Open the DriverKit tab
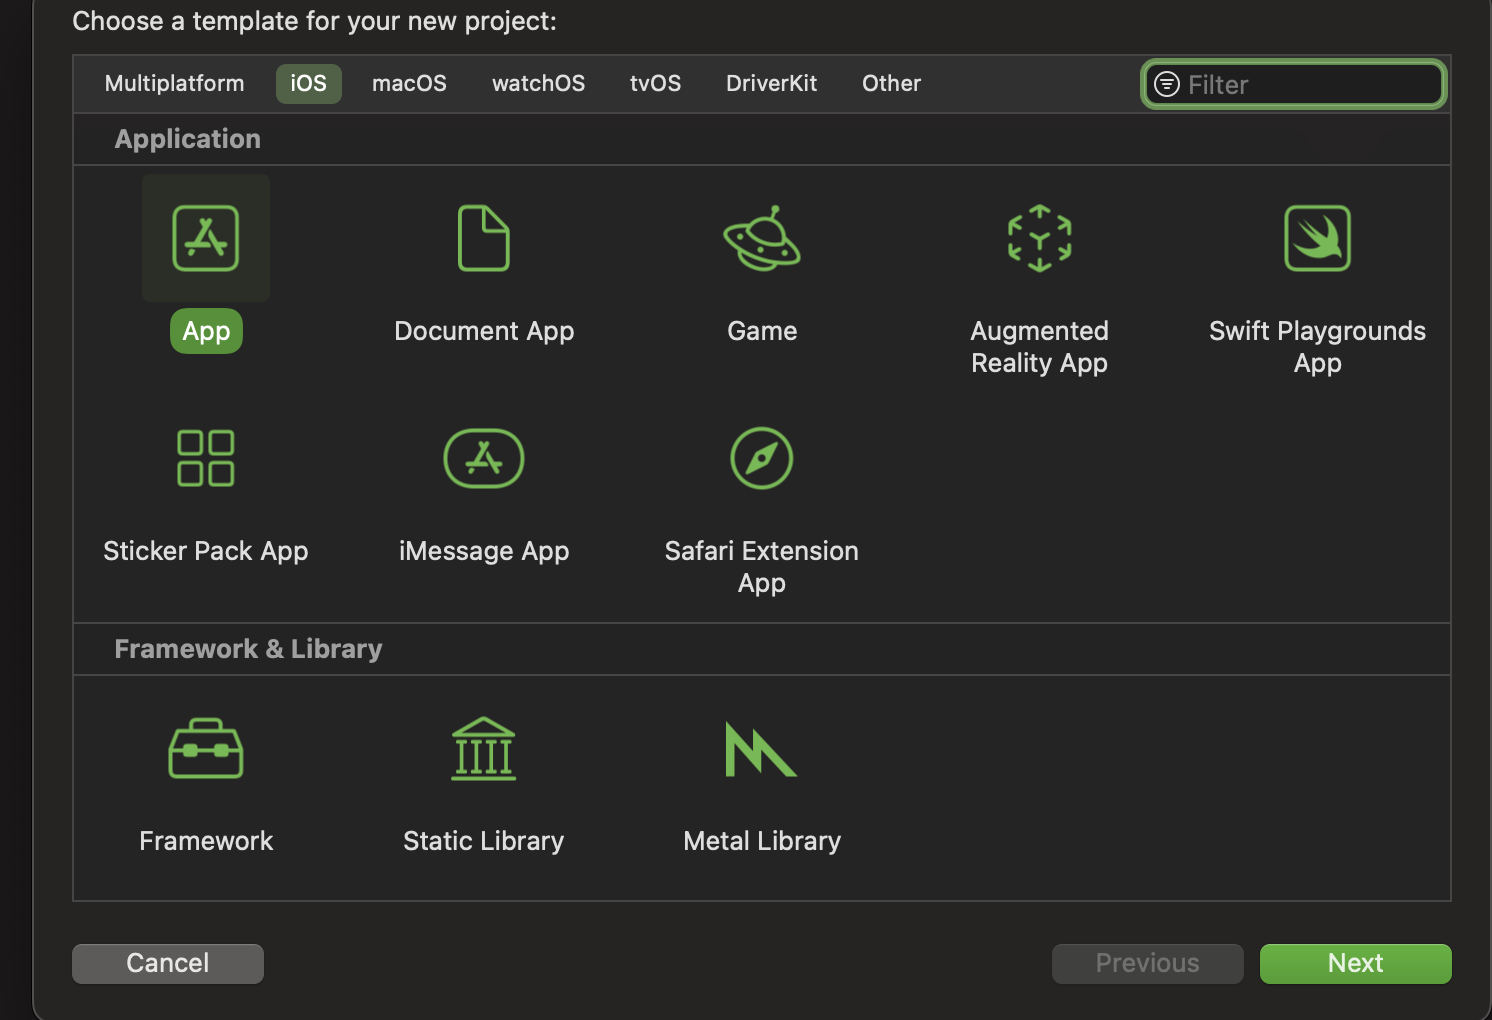Image resolution: width=1492 pixels, height=1020 pixels. coord(772,83)
